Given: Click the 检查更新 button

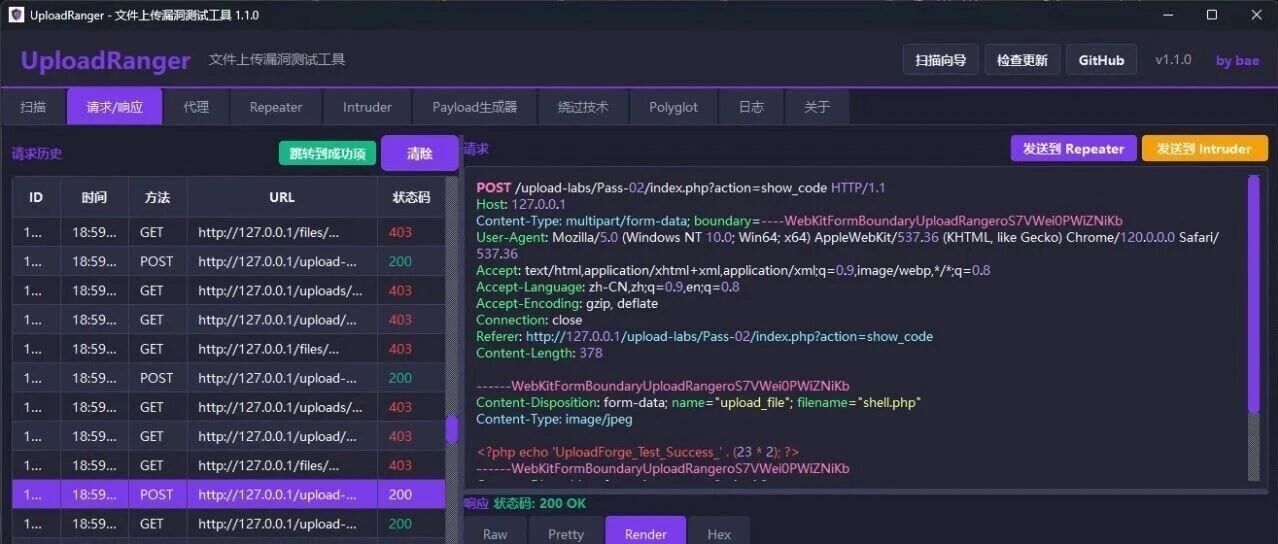Looking at the screenshot, I should click(1022, 60).
